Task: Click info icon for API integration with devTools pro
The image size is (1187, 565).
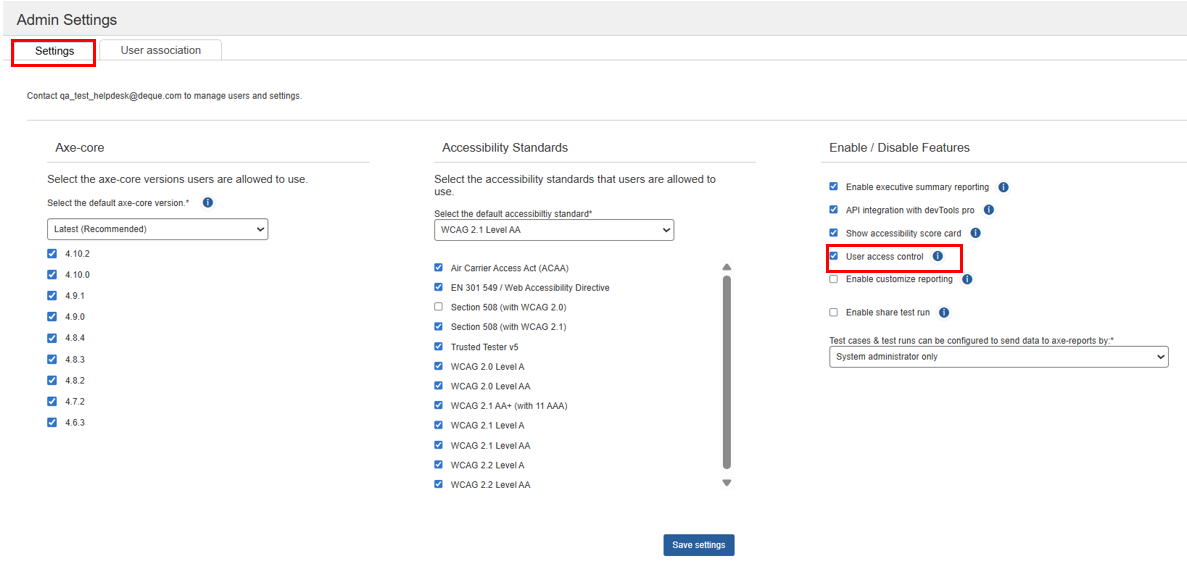Action: click(x=988, y=210)
